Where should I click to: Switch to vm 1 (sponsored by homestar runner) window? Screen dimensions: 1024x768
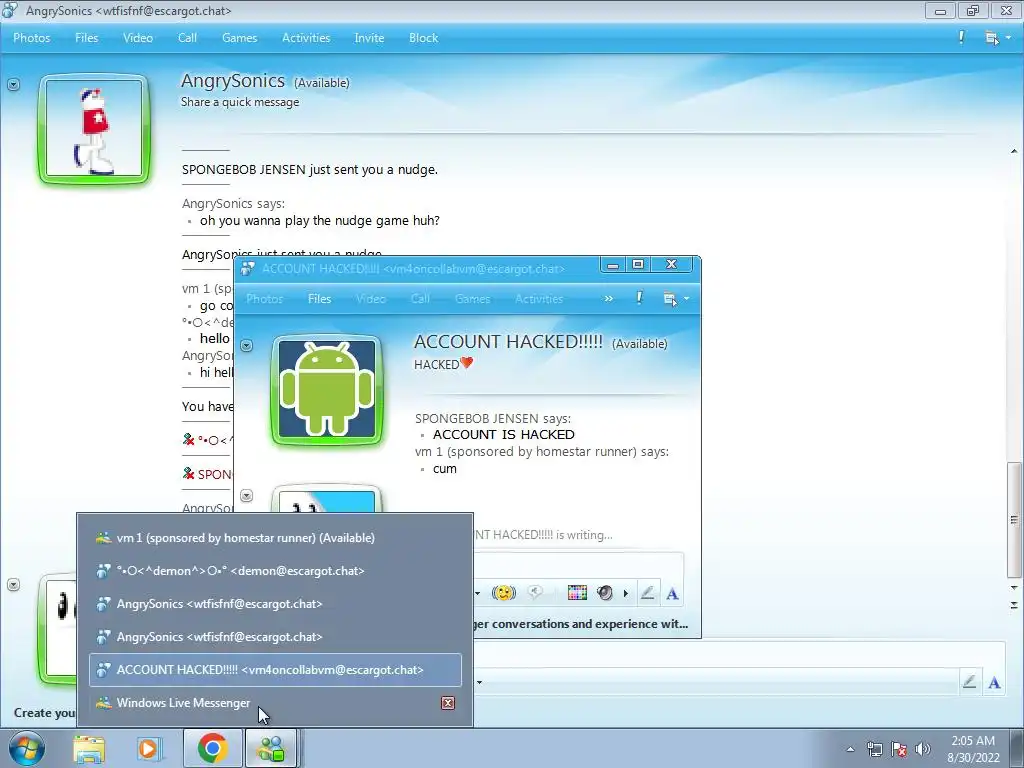pos(275,538)
